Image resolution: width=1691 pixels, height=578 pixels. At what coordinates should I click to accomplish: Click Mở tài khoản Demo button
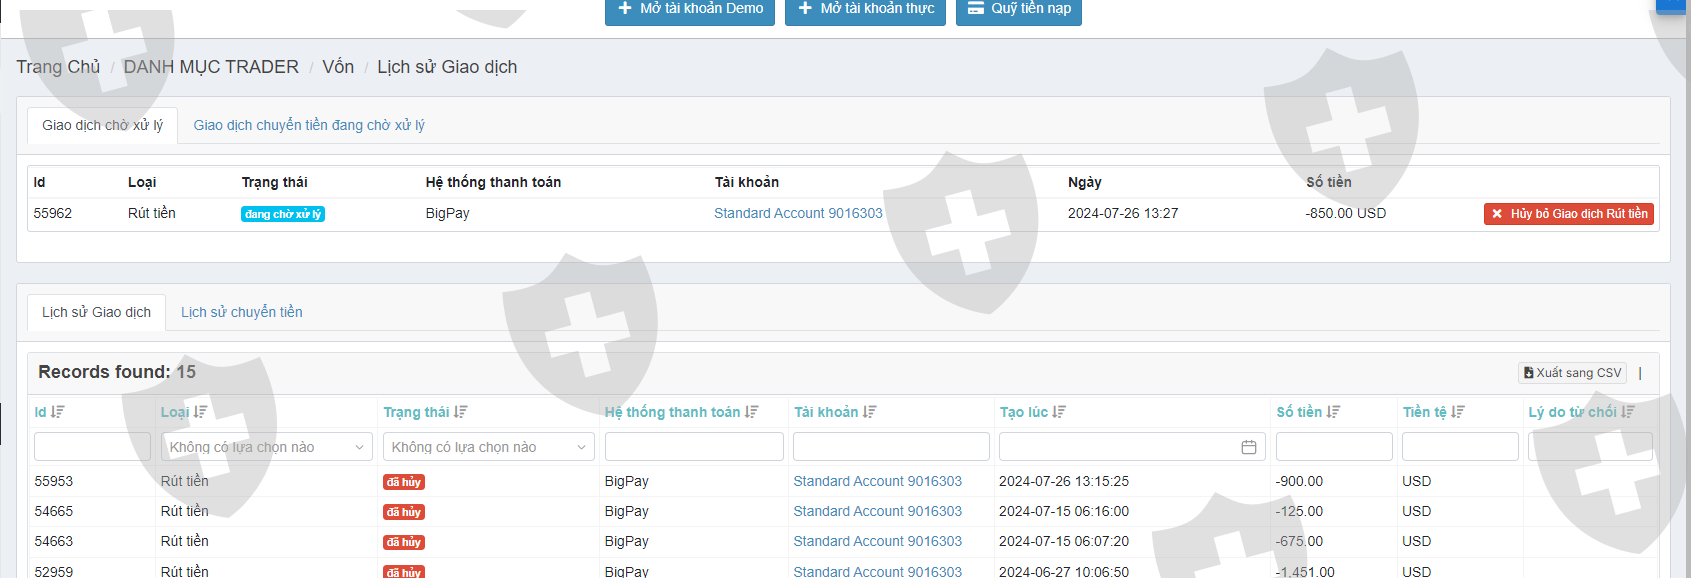coord(689,9)
